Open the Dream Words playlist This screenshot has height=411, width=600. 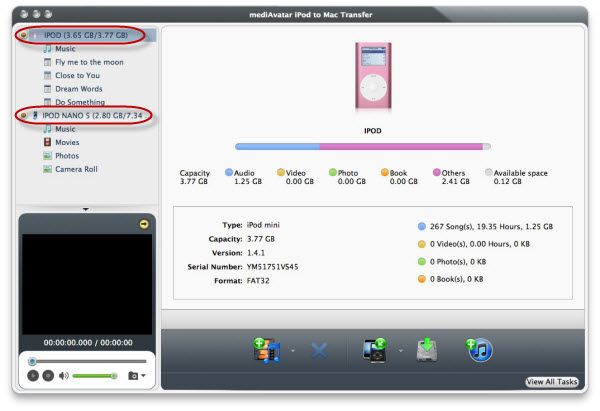click(78, 89)
